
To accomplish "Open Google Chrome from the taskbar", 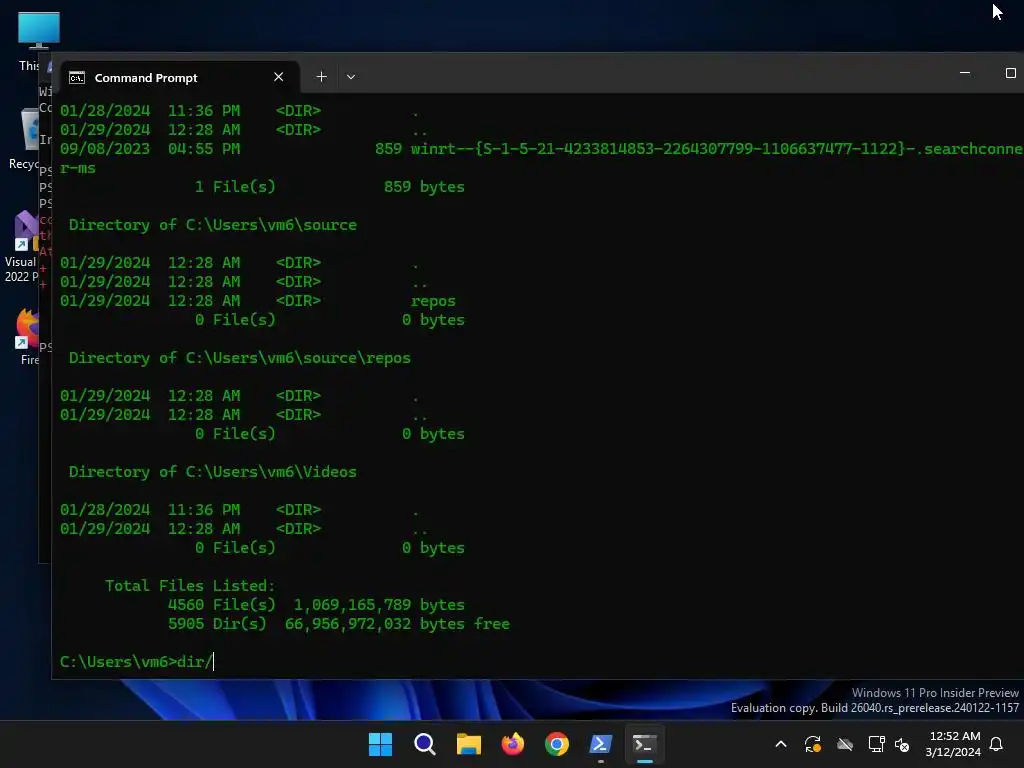I will 557,744.
